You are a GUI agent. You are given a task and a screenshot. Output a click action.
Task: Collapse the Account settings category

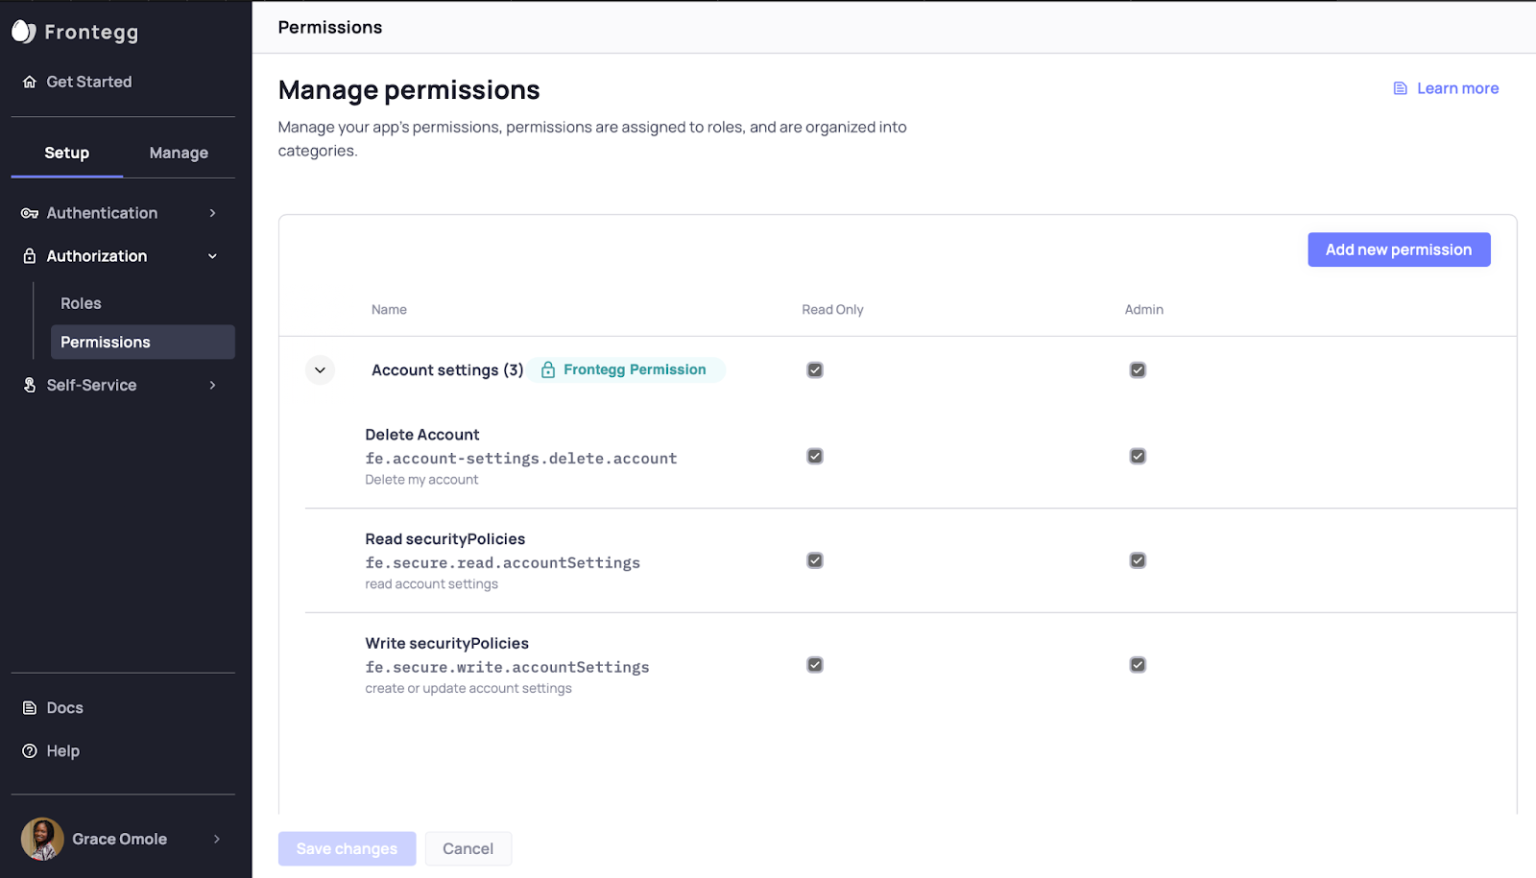pyautogui.click(x=320, y=370)
